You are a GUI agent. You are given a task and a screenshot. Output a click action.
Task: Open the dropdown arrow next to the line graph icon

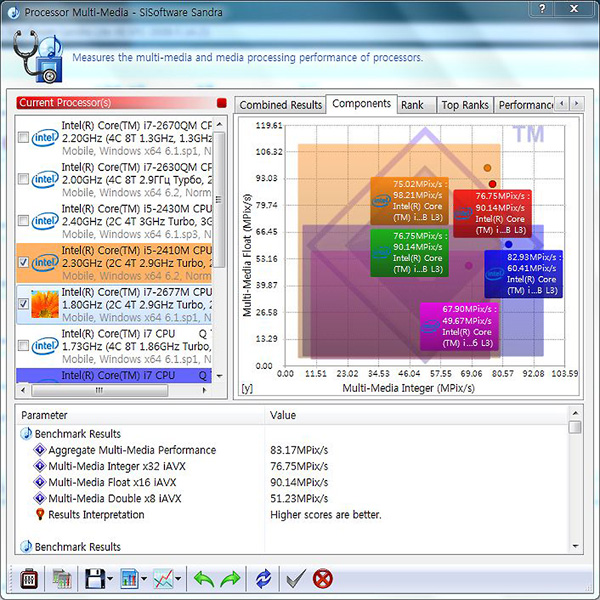coord(178,579)
